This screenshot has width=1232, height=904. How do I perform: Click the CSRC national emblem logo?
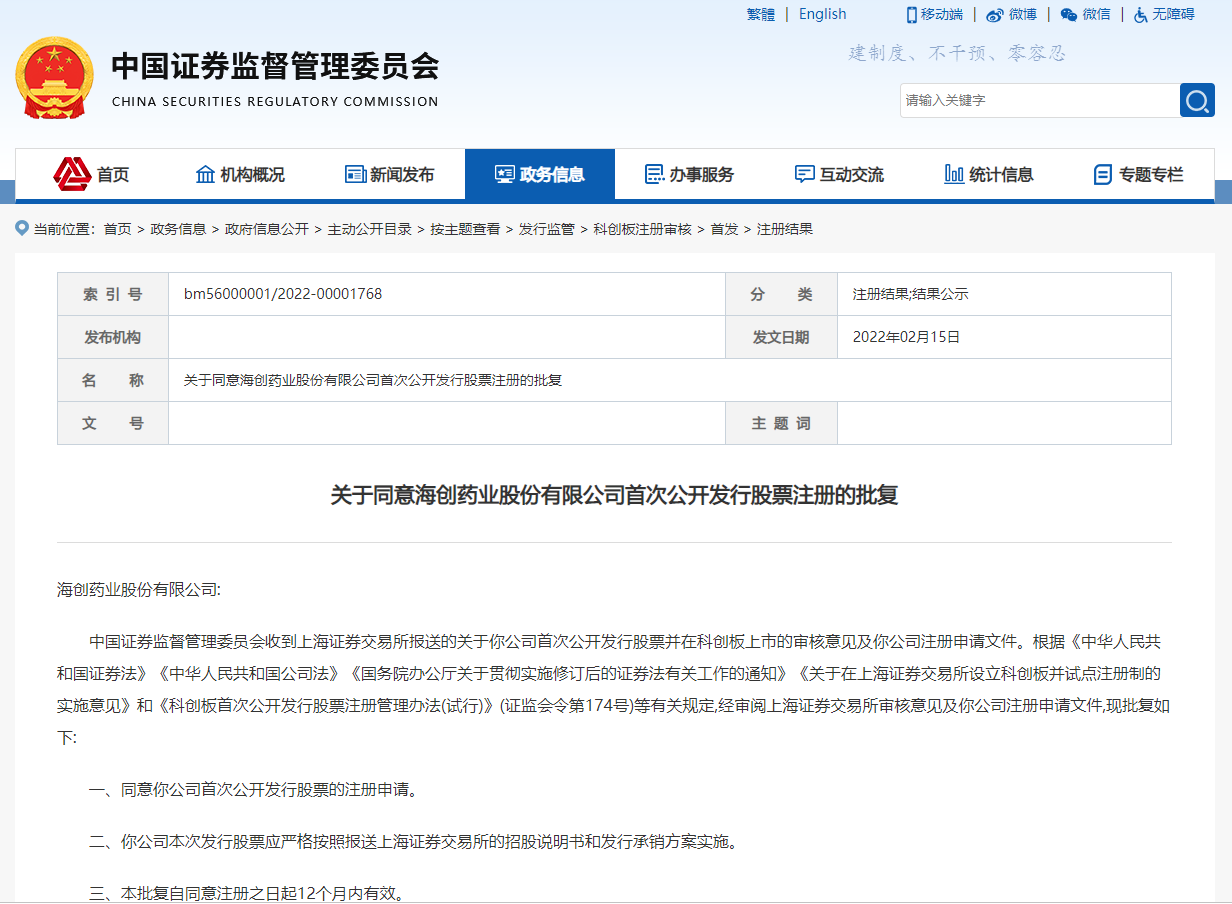(x=54, y=78)
